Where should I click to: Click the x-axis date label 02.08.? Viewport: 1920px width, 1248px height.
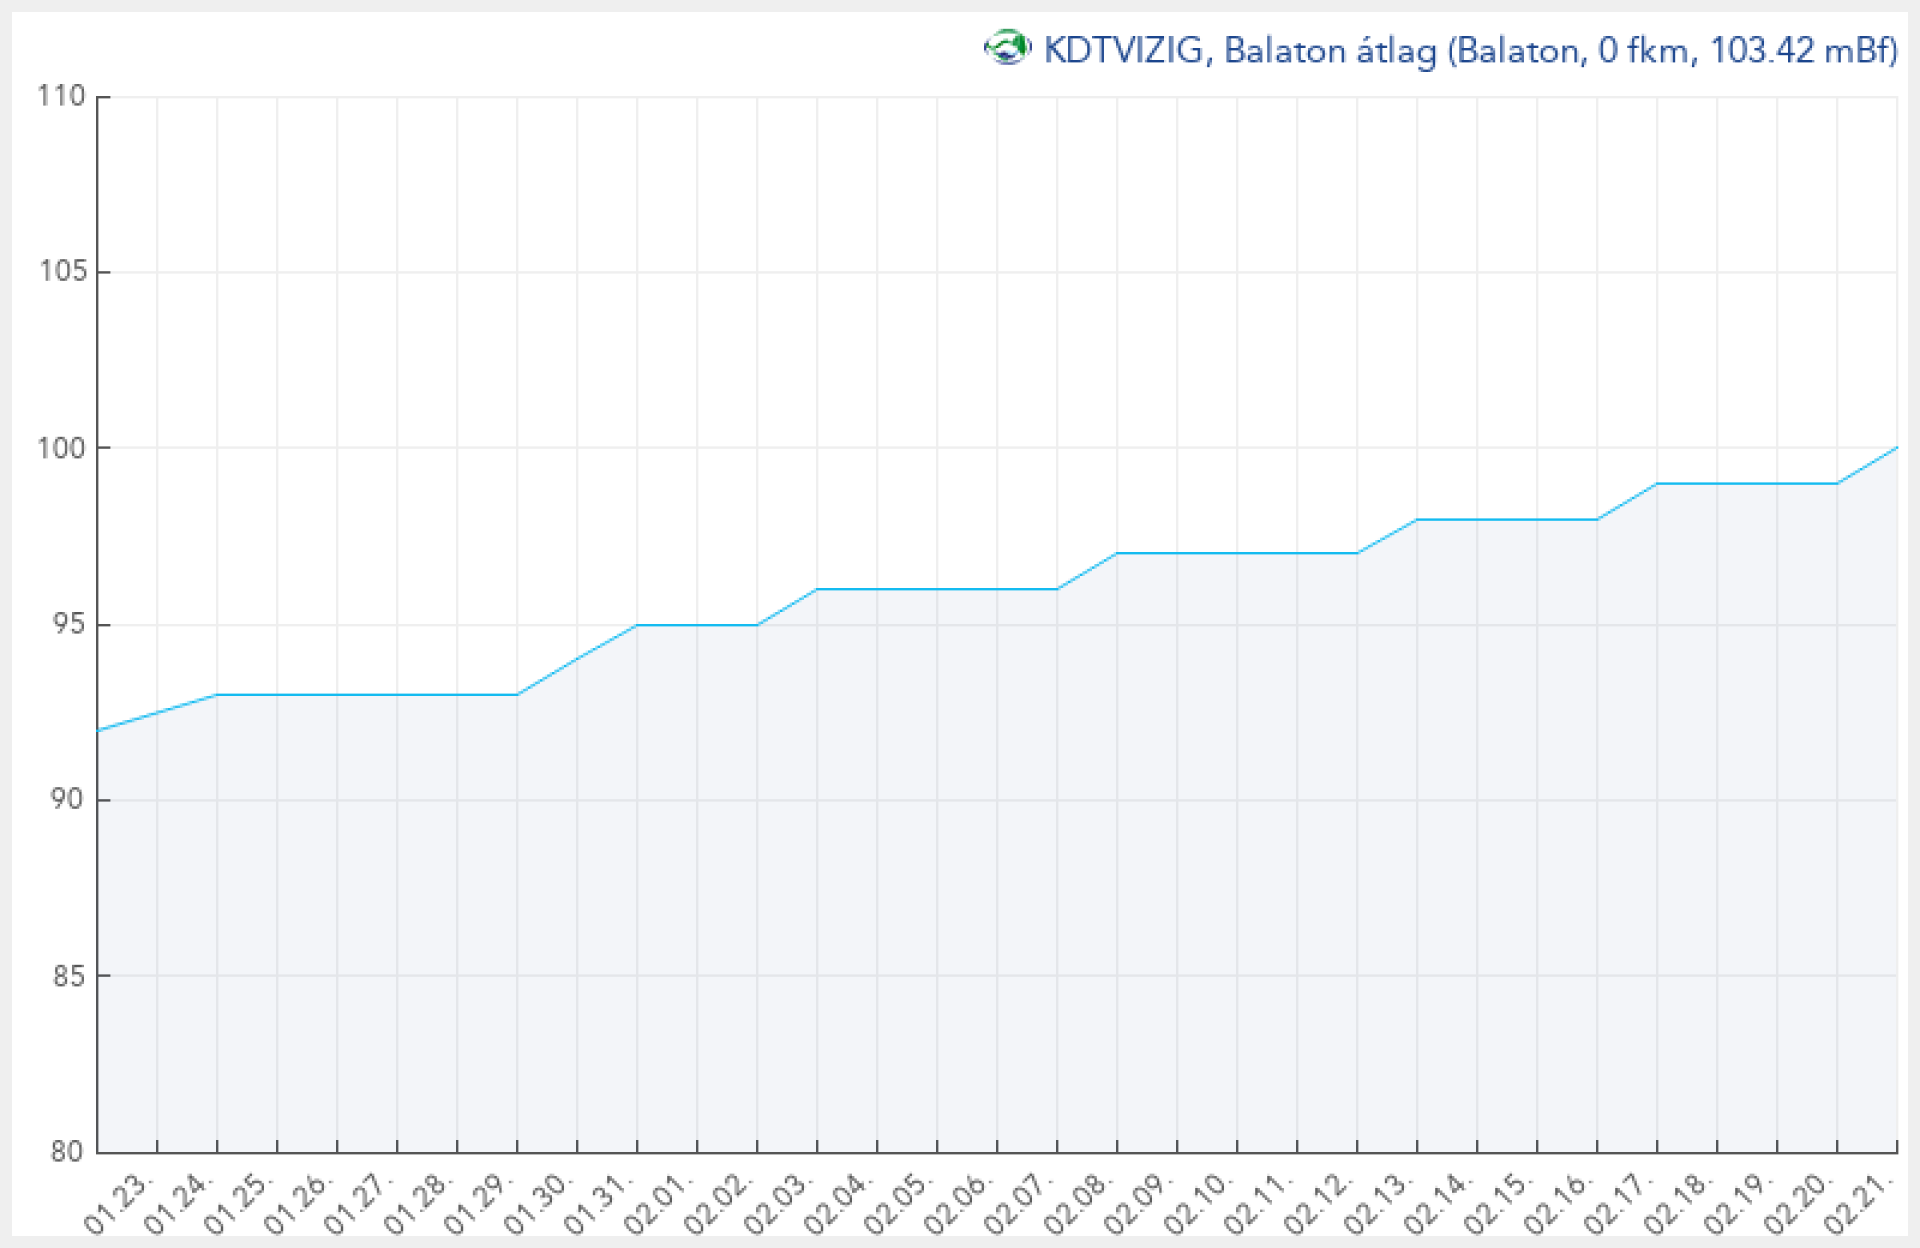(1078, 1204)
